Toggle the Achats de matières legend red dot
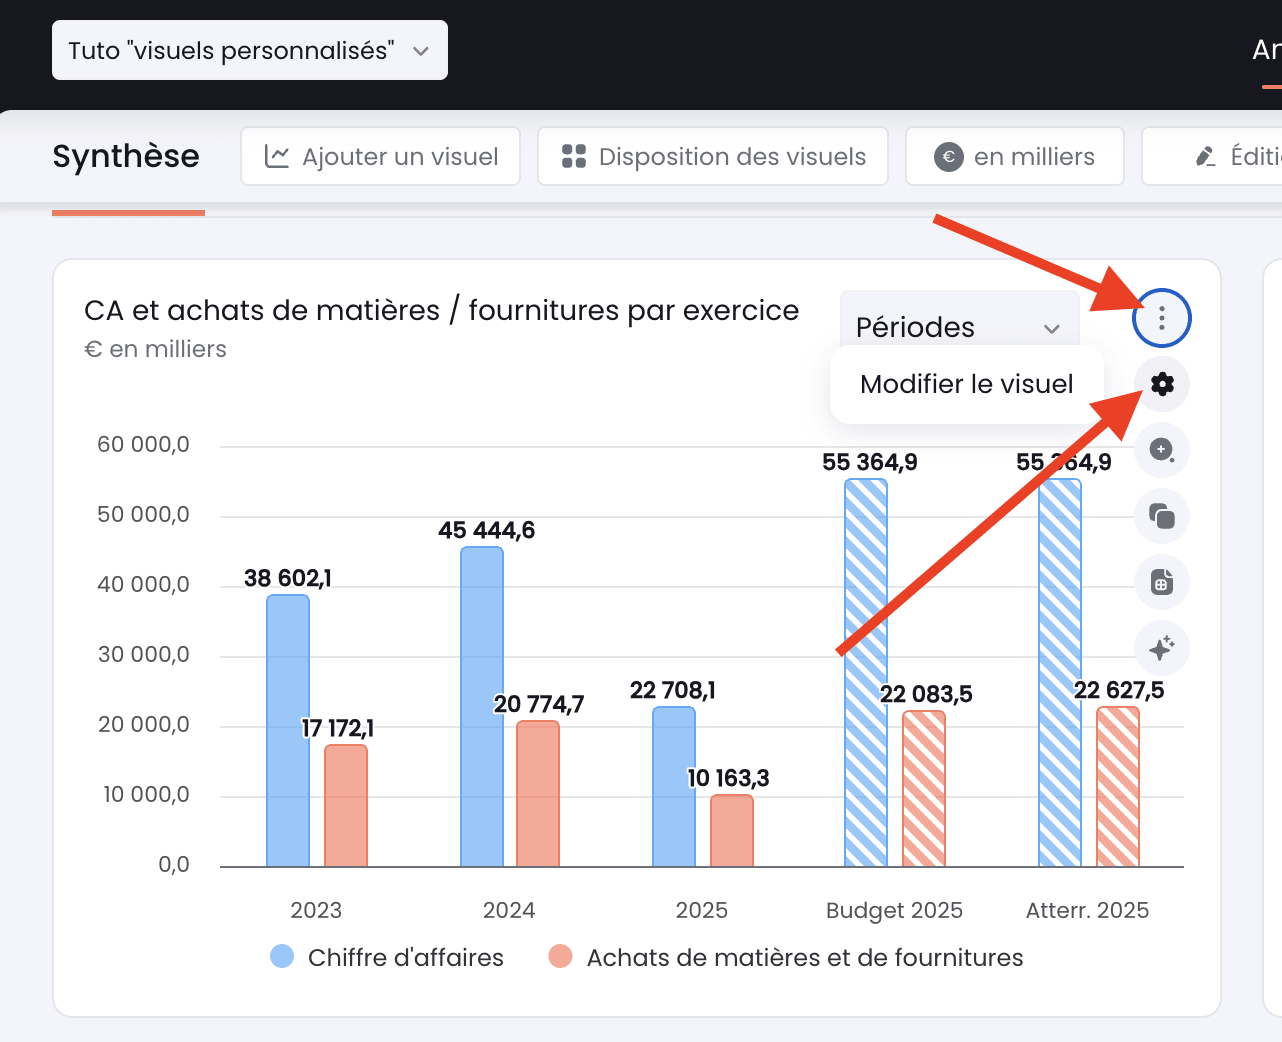Viewport: 1282px width, 1042px height. [x=560, y=957]
